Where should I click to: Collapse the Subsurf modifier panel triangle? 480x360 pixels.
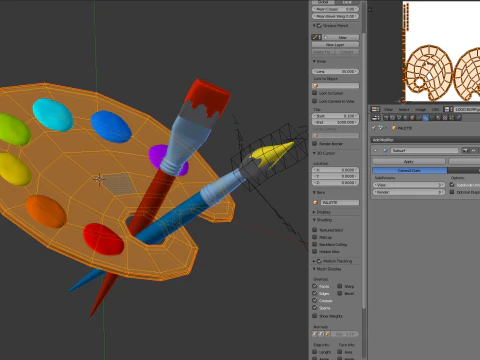point(375,151)
